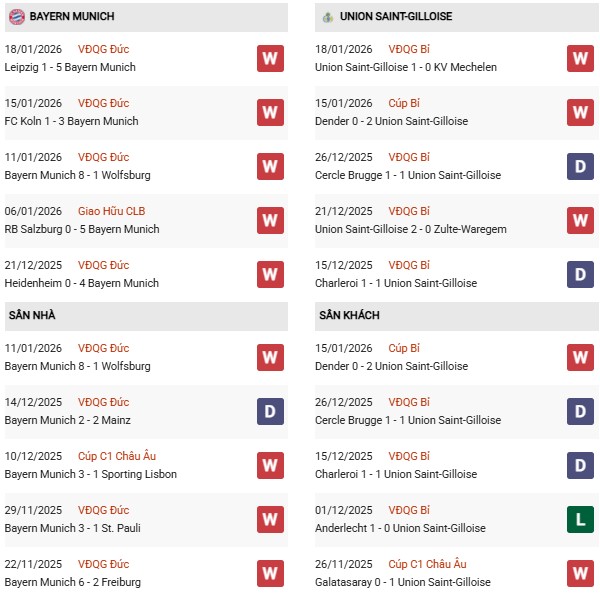Click W badge for Zulte-Waregem match
The width and height of the screenshot is (600, 593).
coord(580,220)
